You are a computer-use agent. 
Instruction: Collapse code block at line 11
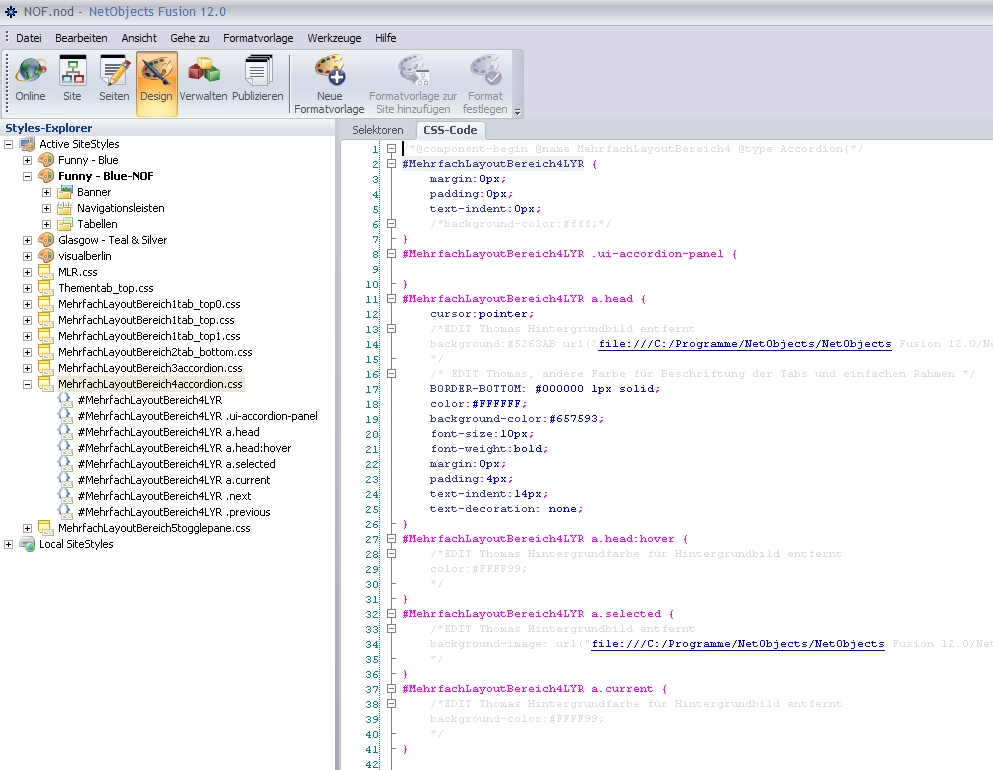point(392,299)
